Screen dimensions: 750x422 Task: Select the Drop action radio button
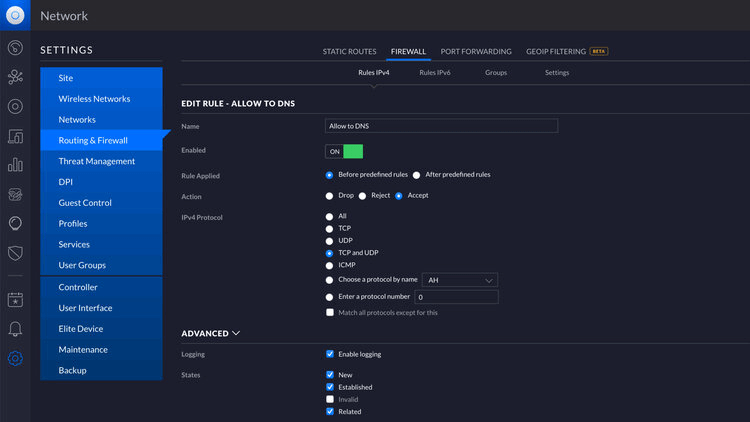tap(330, 196)
